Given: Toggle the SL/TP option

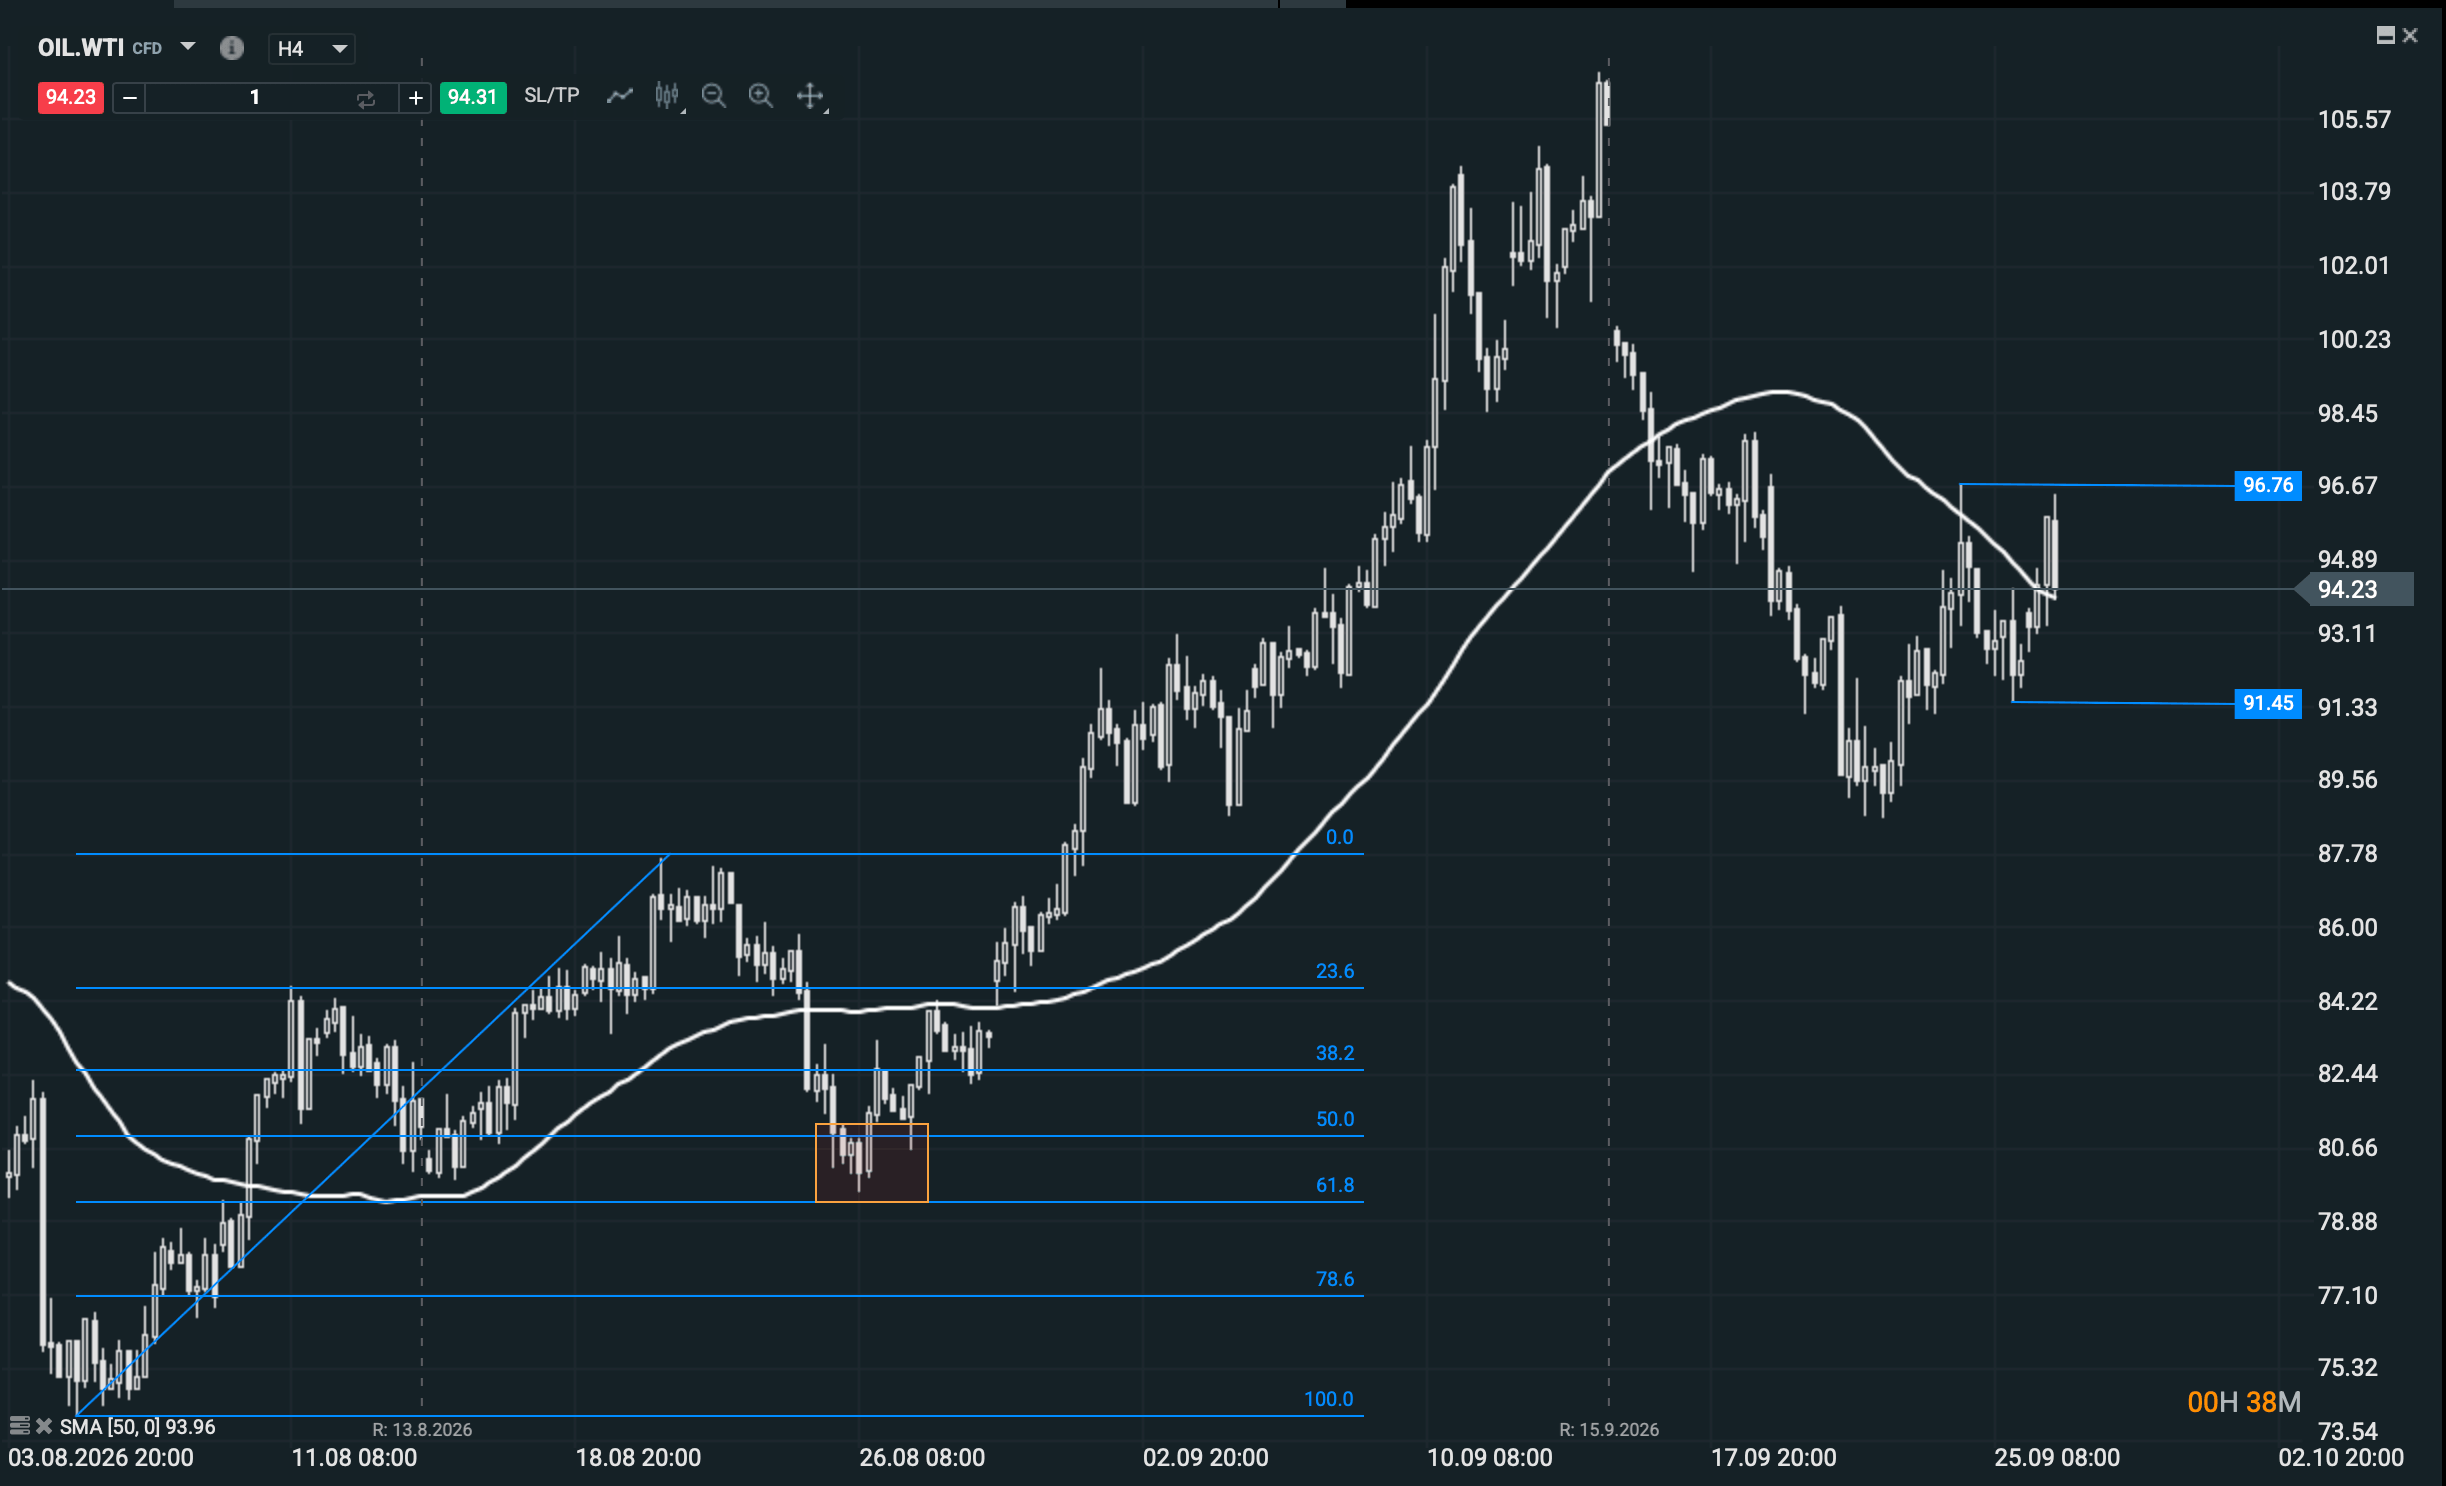Looking at the screenshot, I should [552, 96].
